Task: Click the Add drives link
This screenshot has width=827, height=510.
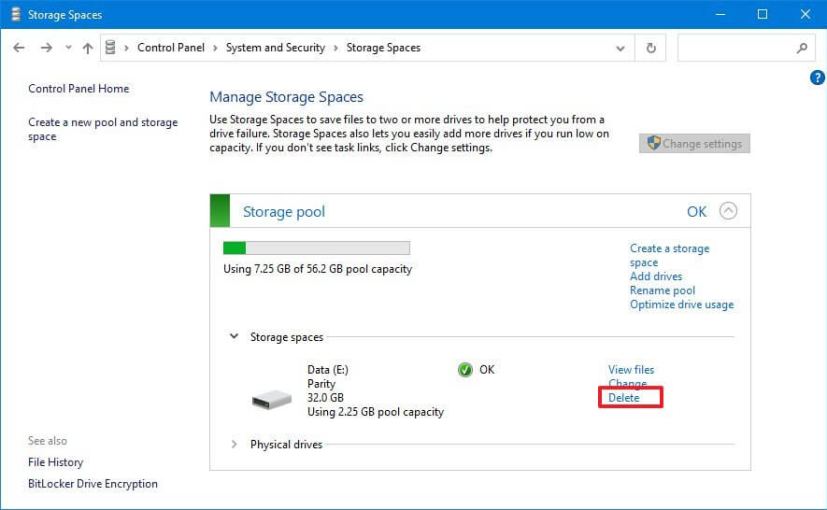Action: tap(656, 276)
